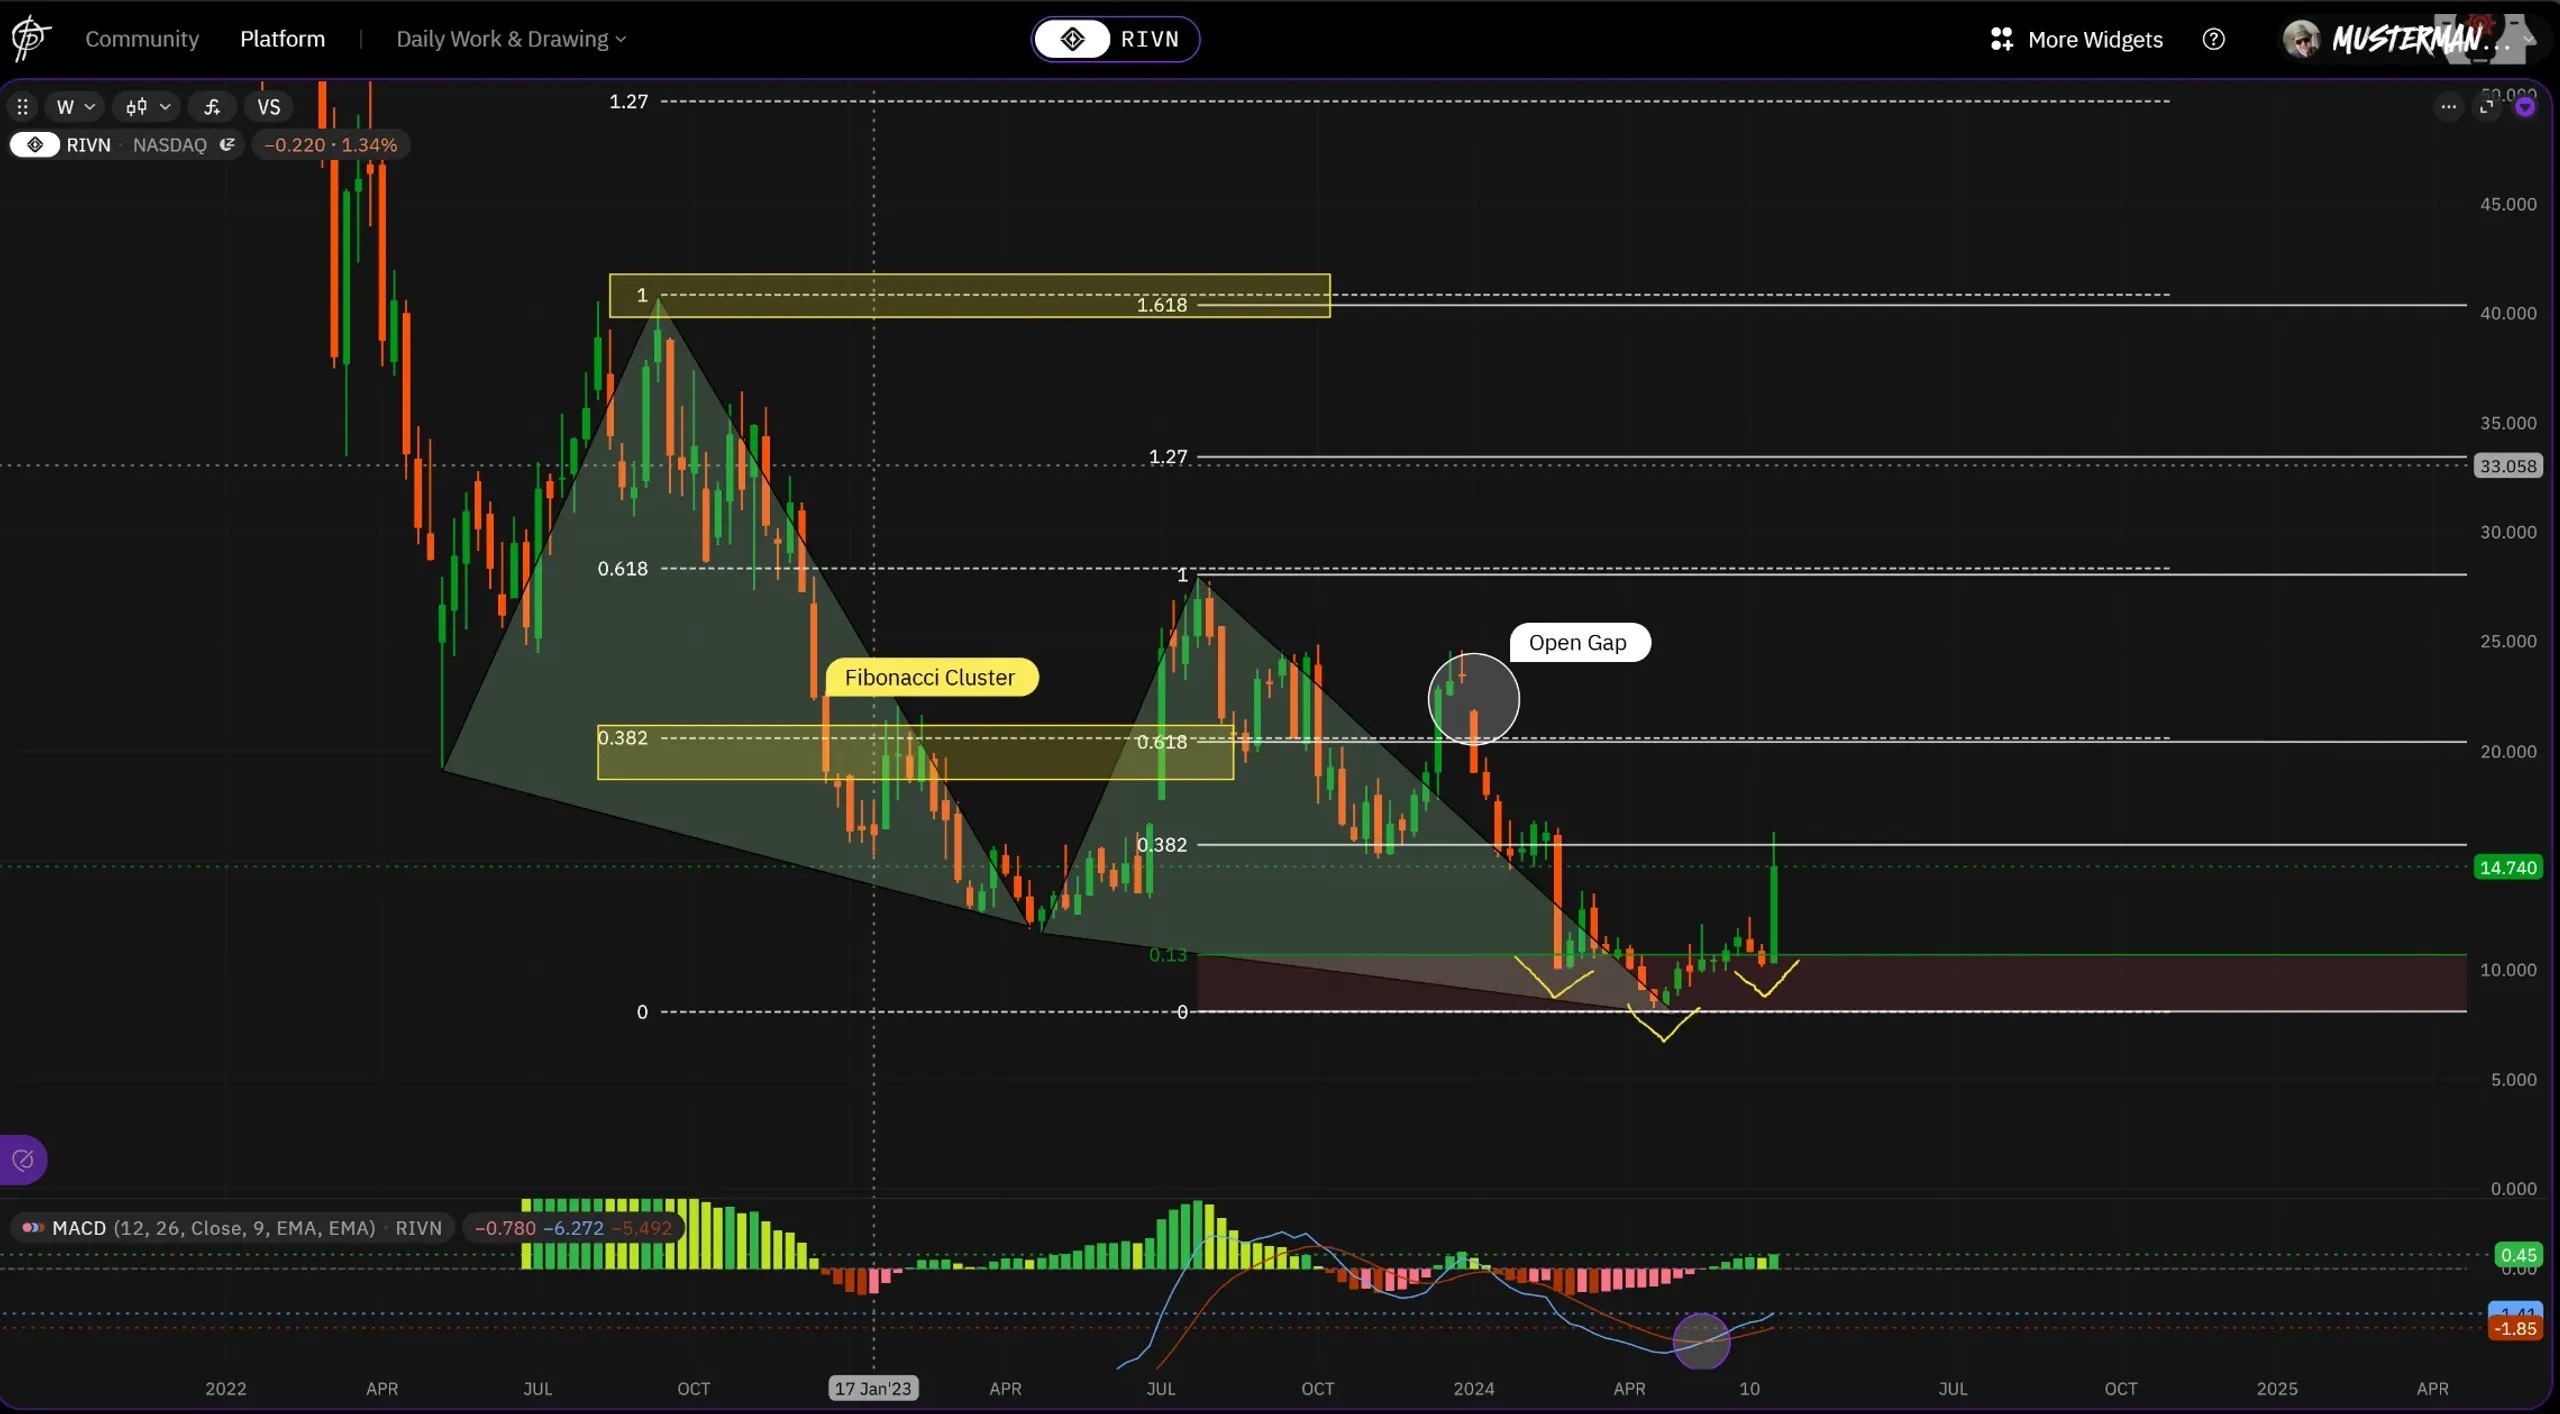Viewport: 2560px width, 1414px height.
Task: Toggle the icon next to NASDAQ label
Action: click(228, 145)
